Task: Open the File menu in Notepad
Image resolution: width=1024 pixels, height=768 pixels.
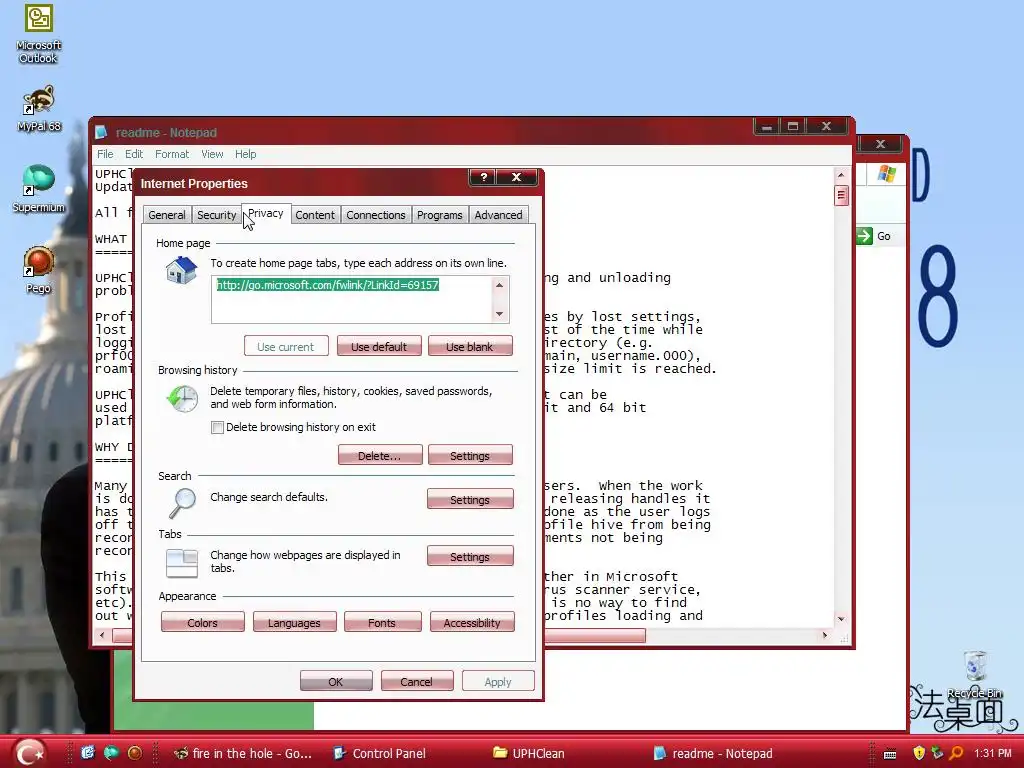Action: point(105,154)
